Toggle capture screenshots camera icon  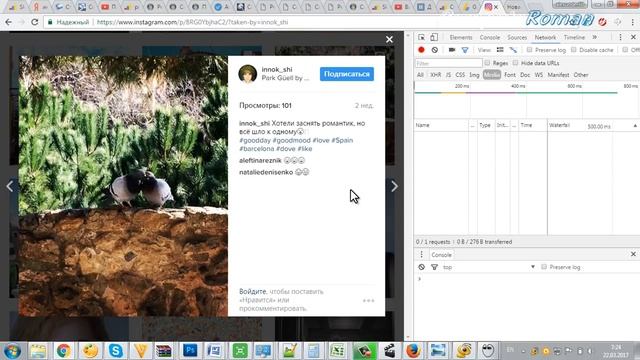451,50
